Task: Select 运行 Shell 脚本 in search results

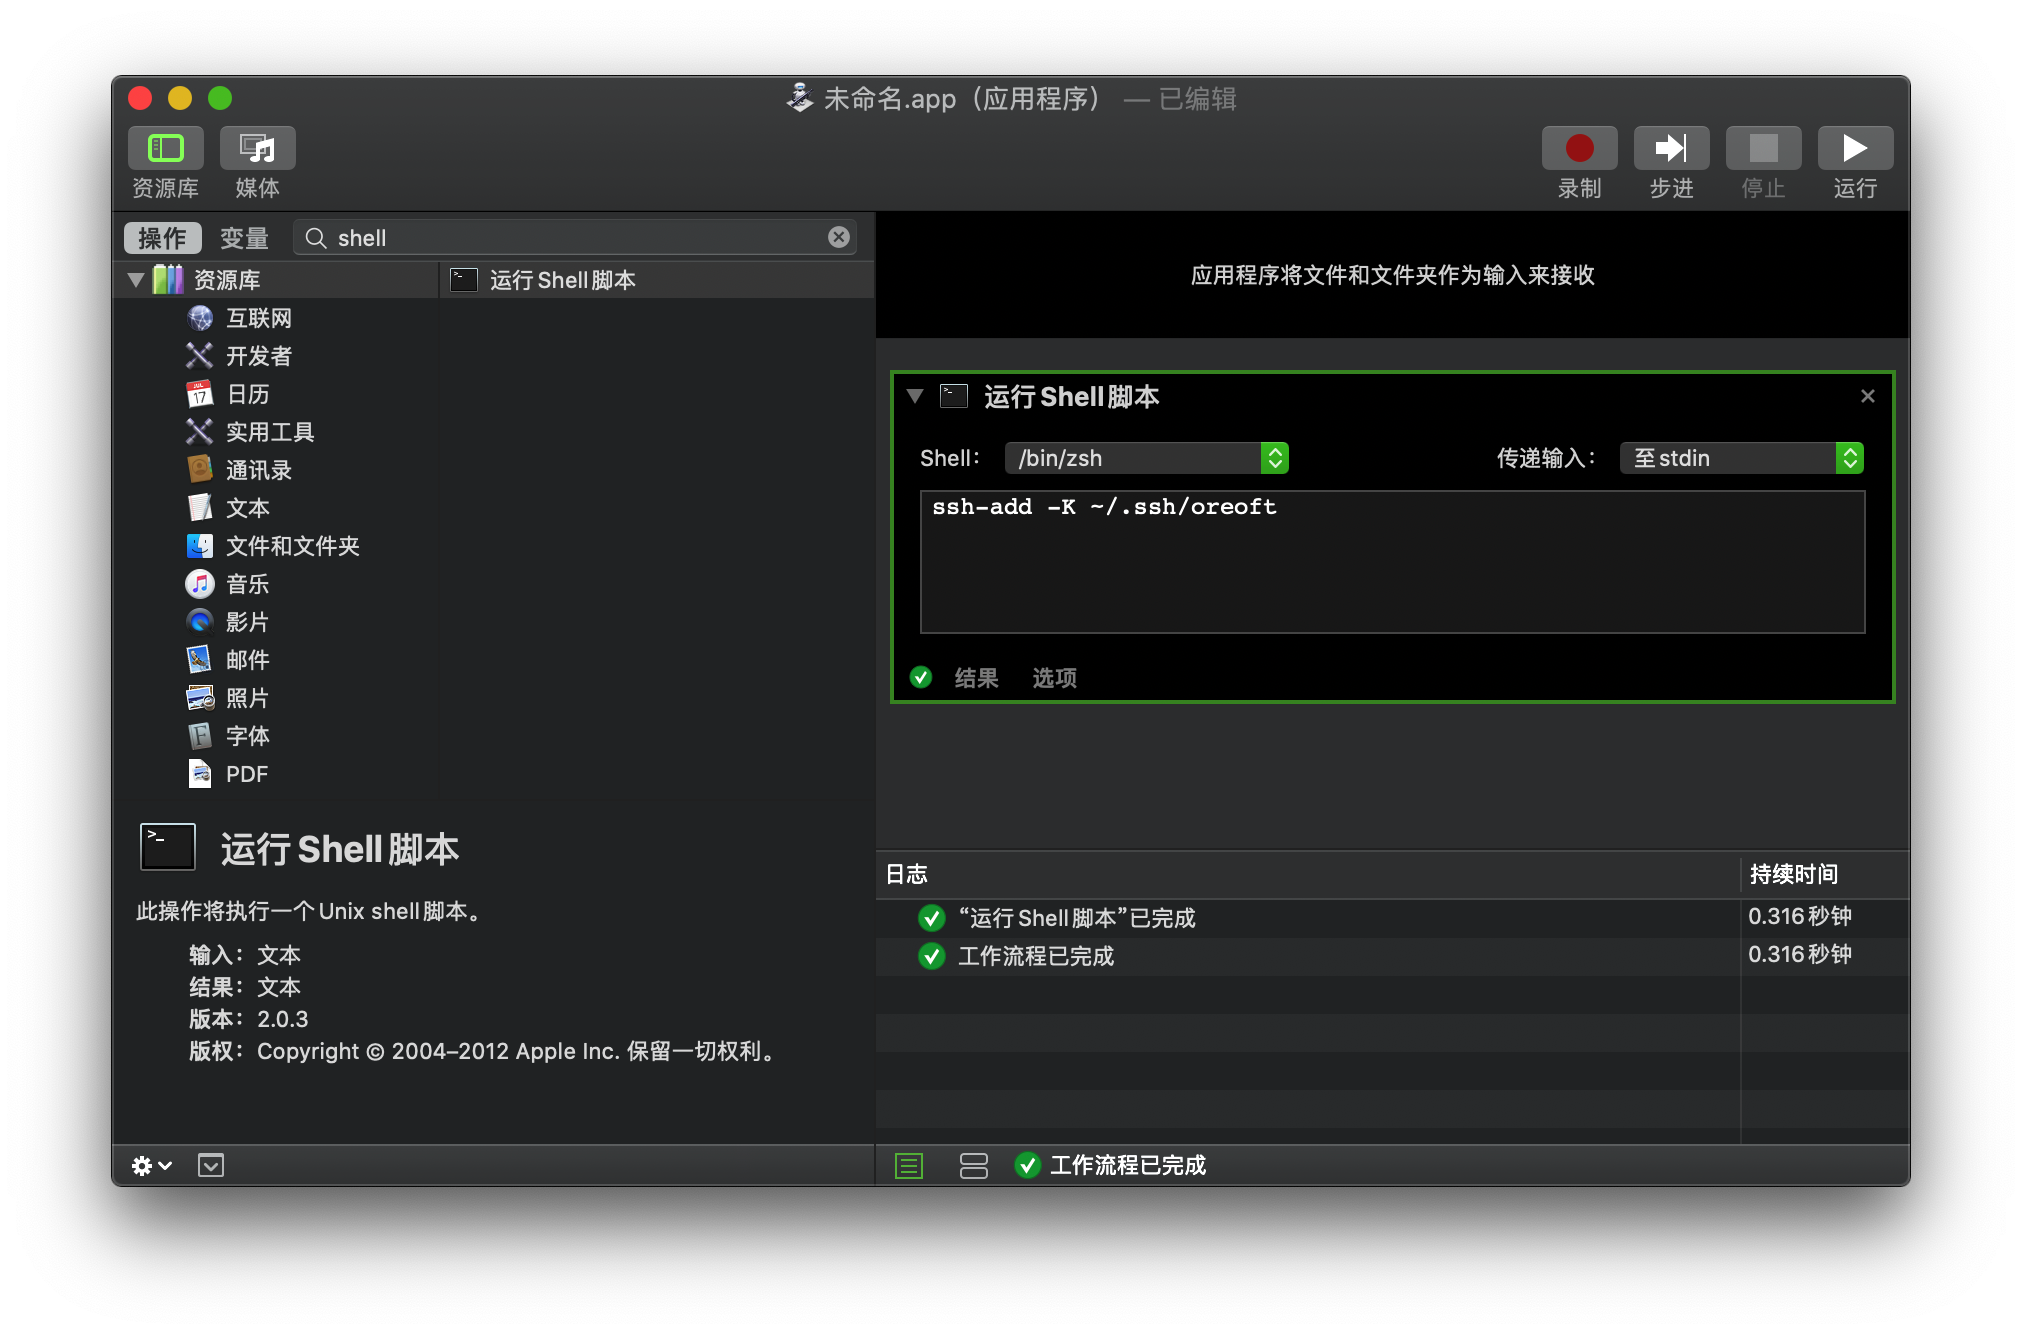Action: pyautogui.click(x=657, y=280)
